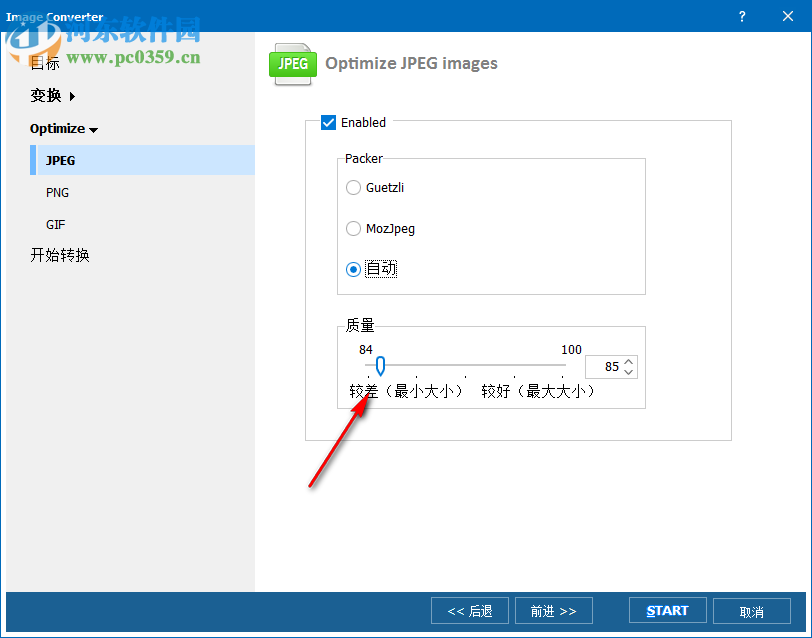
Task: Toggle the Enabled checkbox
Action: click(328, 122)
